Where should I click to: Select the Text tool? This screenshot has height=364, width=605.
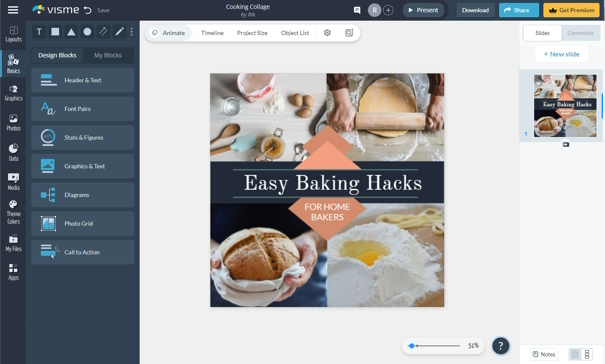pos(39,32)
